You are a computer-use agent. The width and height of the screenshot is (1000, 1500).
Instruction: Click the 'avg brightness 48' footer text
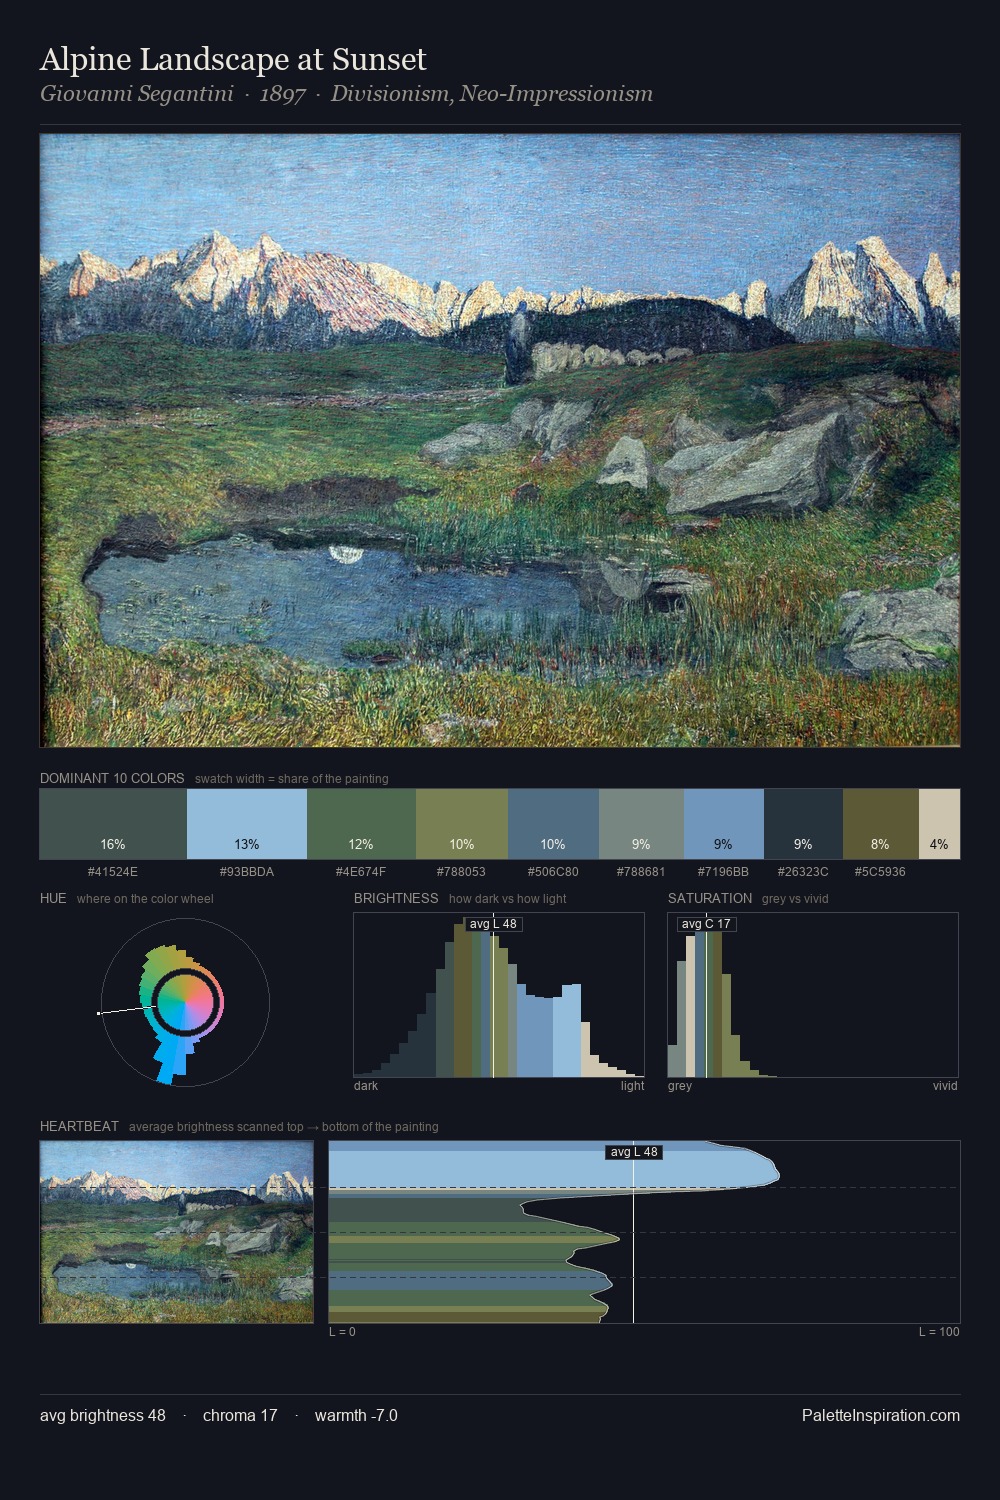click(x=103, y=1415)
